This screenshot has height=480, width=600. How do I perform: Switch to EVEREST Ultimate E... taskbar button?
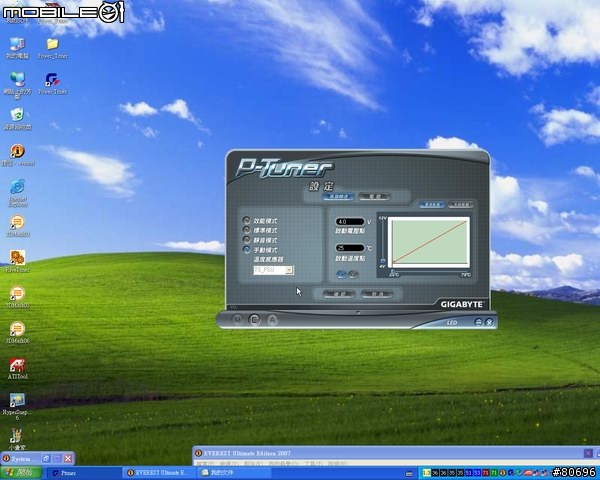[x=161, y=473]
